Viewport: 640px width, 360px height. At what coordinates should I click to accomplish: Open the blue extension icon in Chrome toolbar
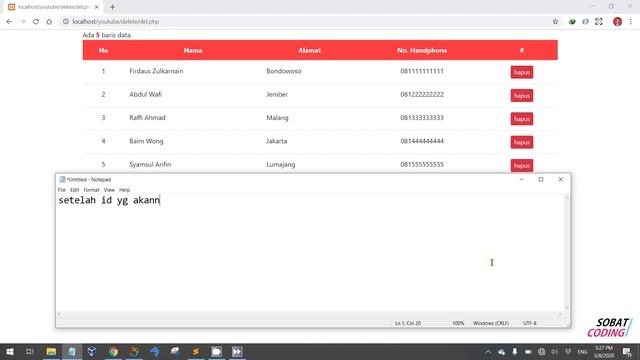585,22
